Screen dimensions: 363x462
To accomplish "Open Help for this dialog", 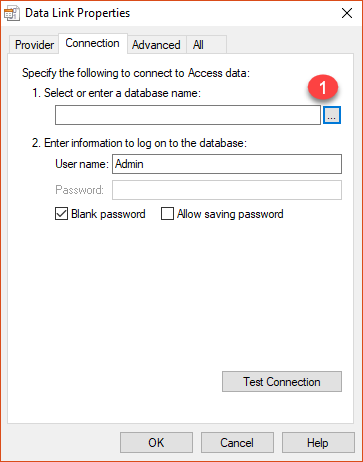I will click(x=318, y=443).
